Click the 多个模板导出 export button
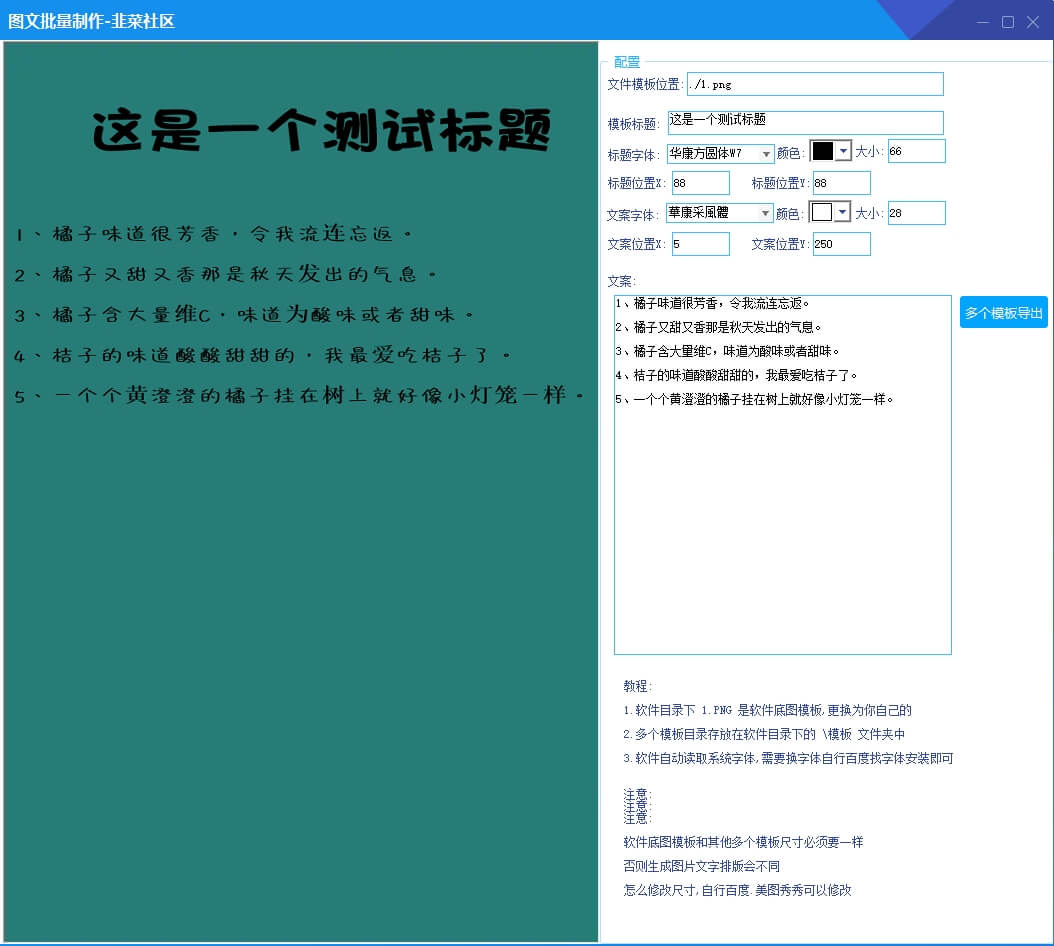The image size is (1054, 946). 1003,312
